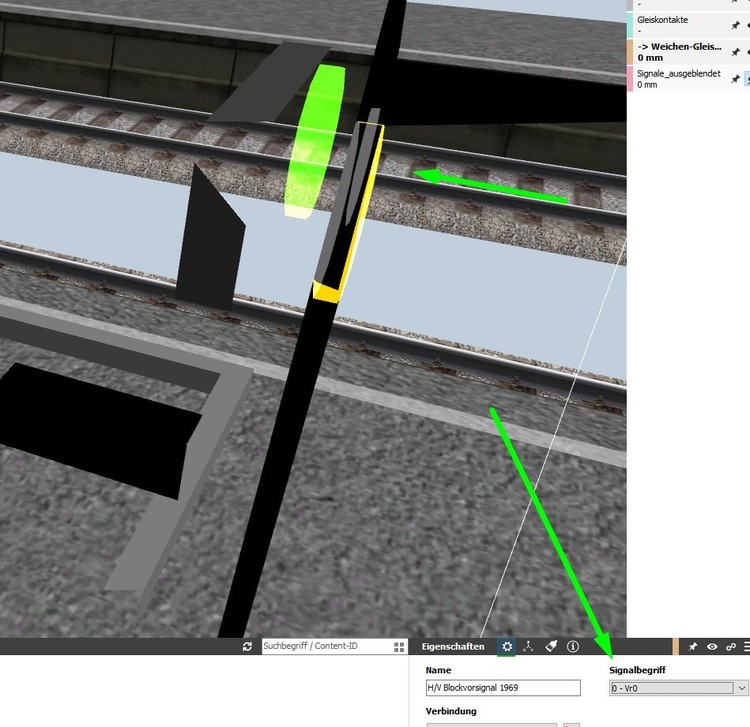Viewport: 750px width, 727px height.
Task: Select the Signale_ausgeblendet layer row
Action: pos(688,78)
